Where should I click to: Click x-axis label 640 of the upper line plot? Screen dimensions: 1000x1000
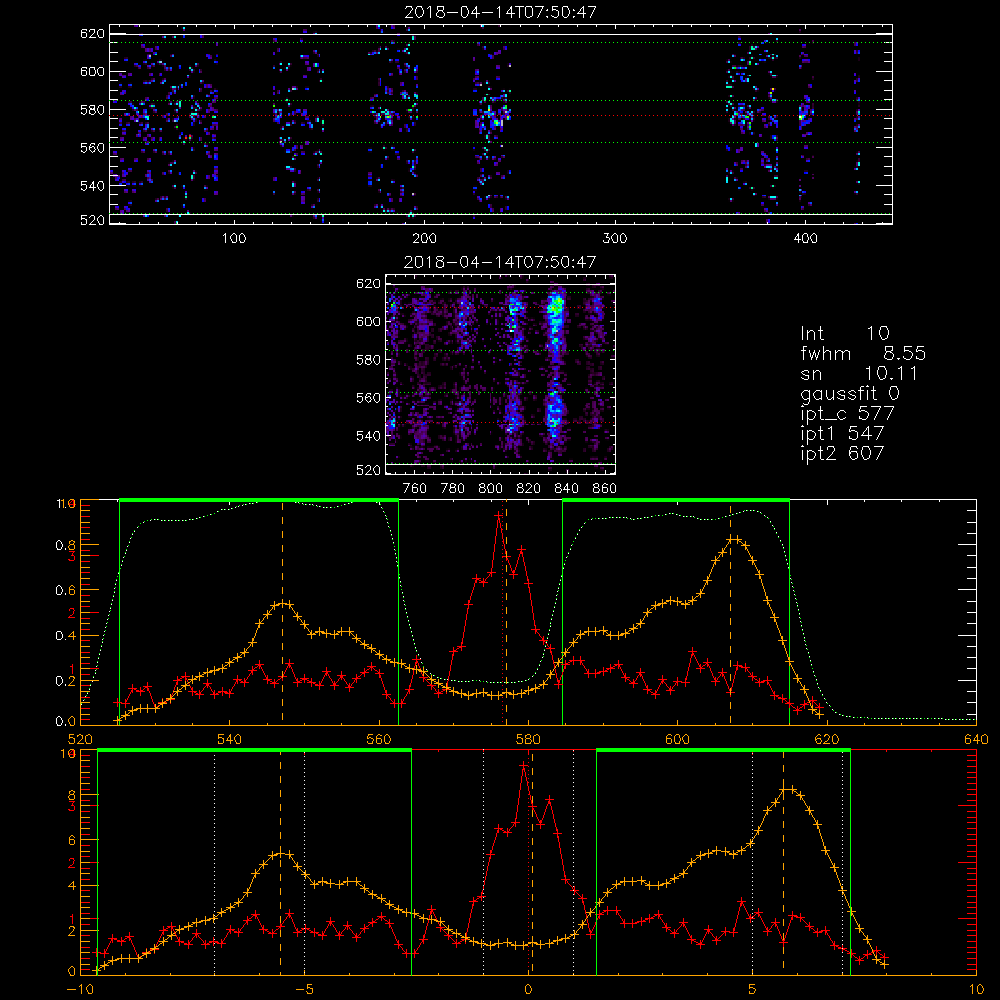pos(976,740)
